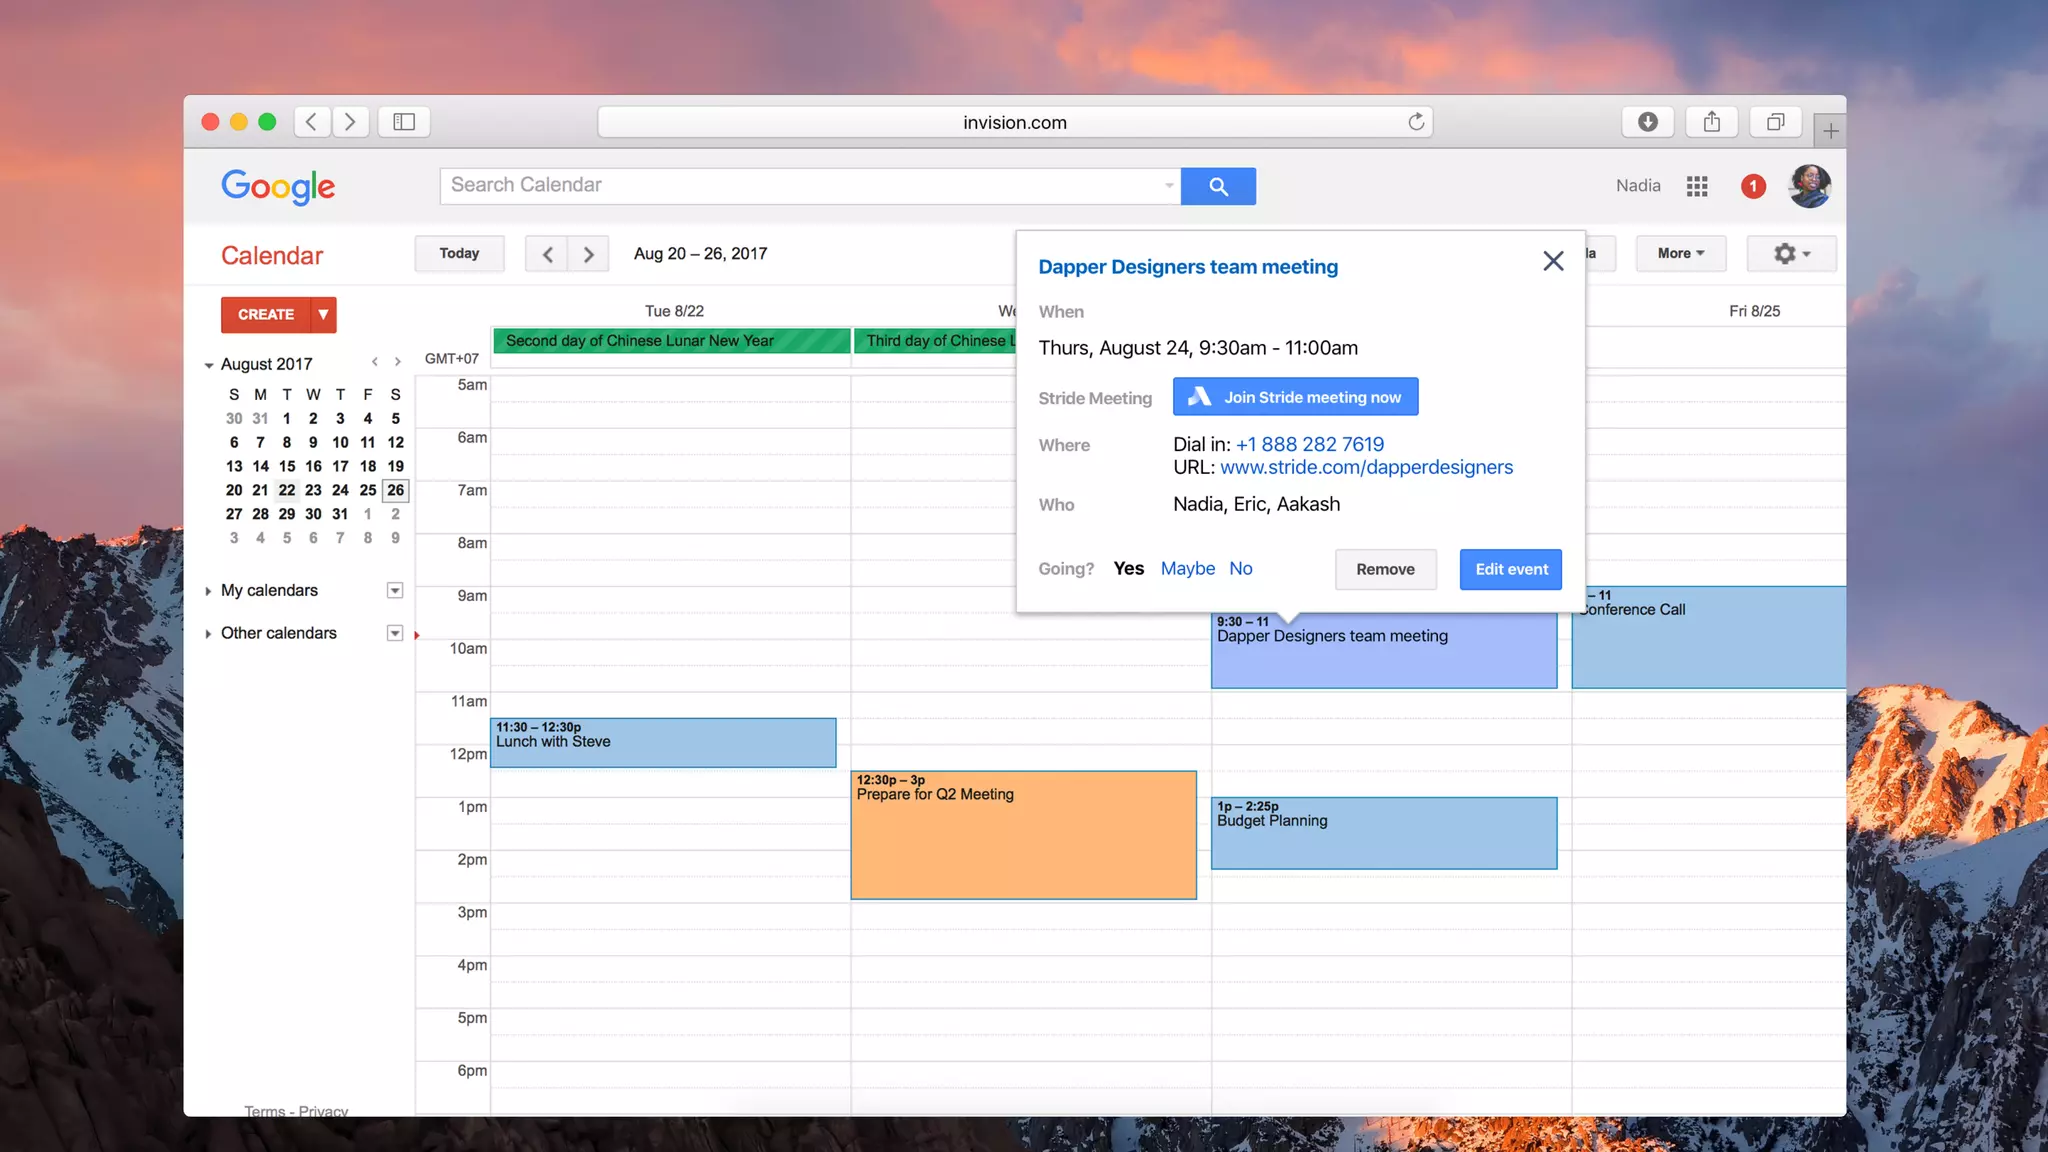Click the Edit event button
Viewport: 2048px width, 1152px height.
click(x=1511, y=569)
